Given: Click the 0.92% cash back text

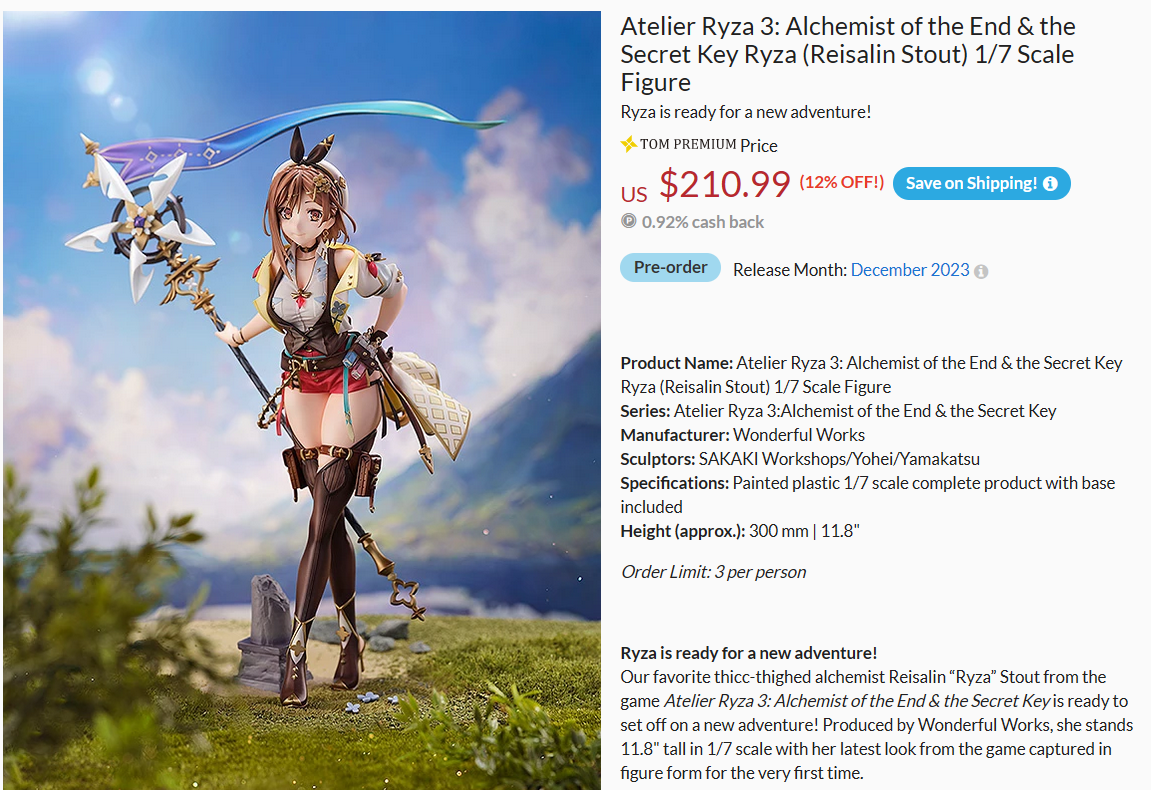Looking at the screenshot, I should point(702,222).
